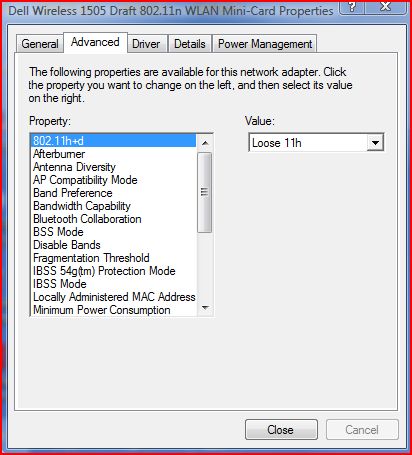Select the Afterburner property

click(113, 154)
